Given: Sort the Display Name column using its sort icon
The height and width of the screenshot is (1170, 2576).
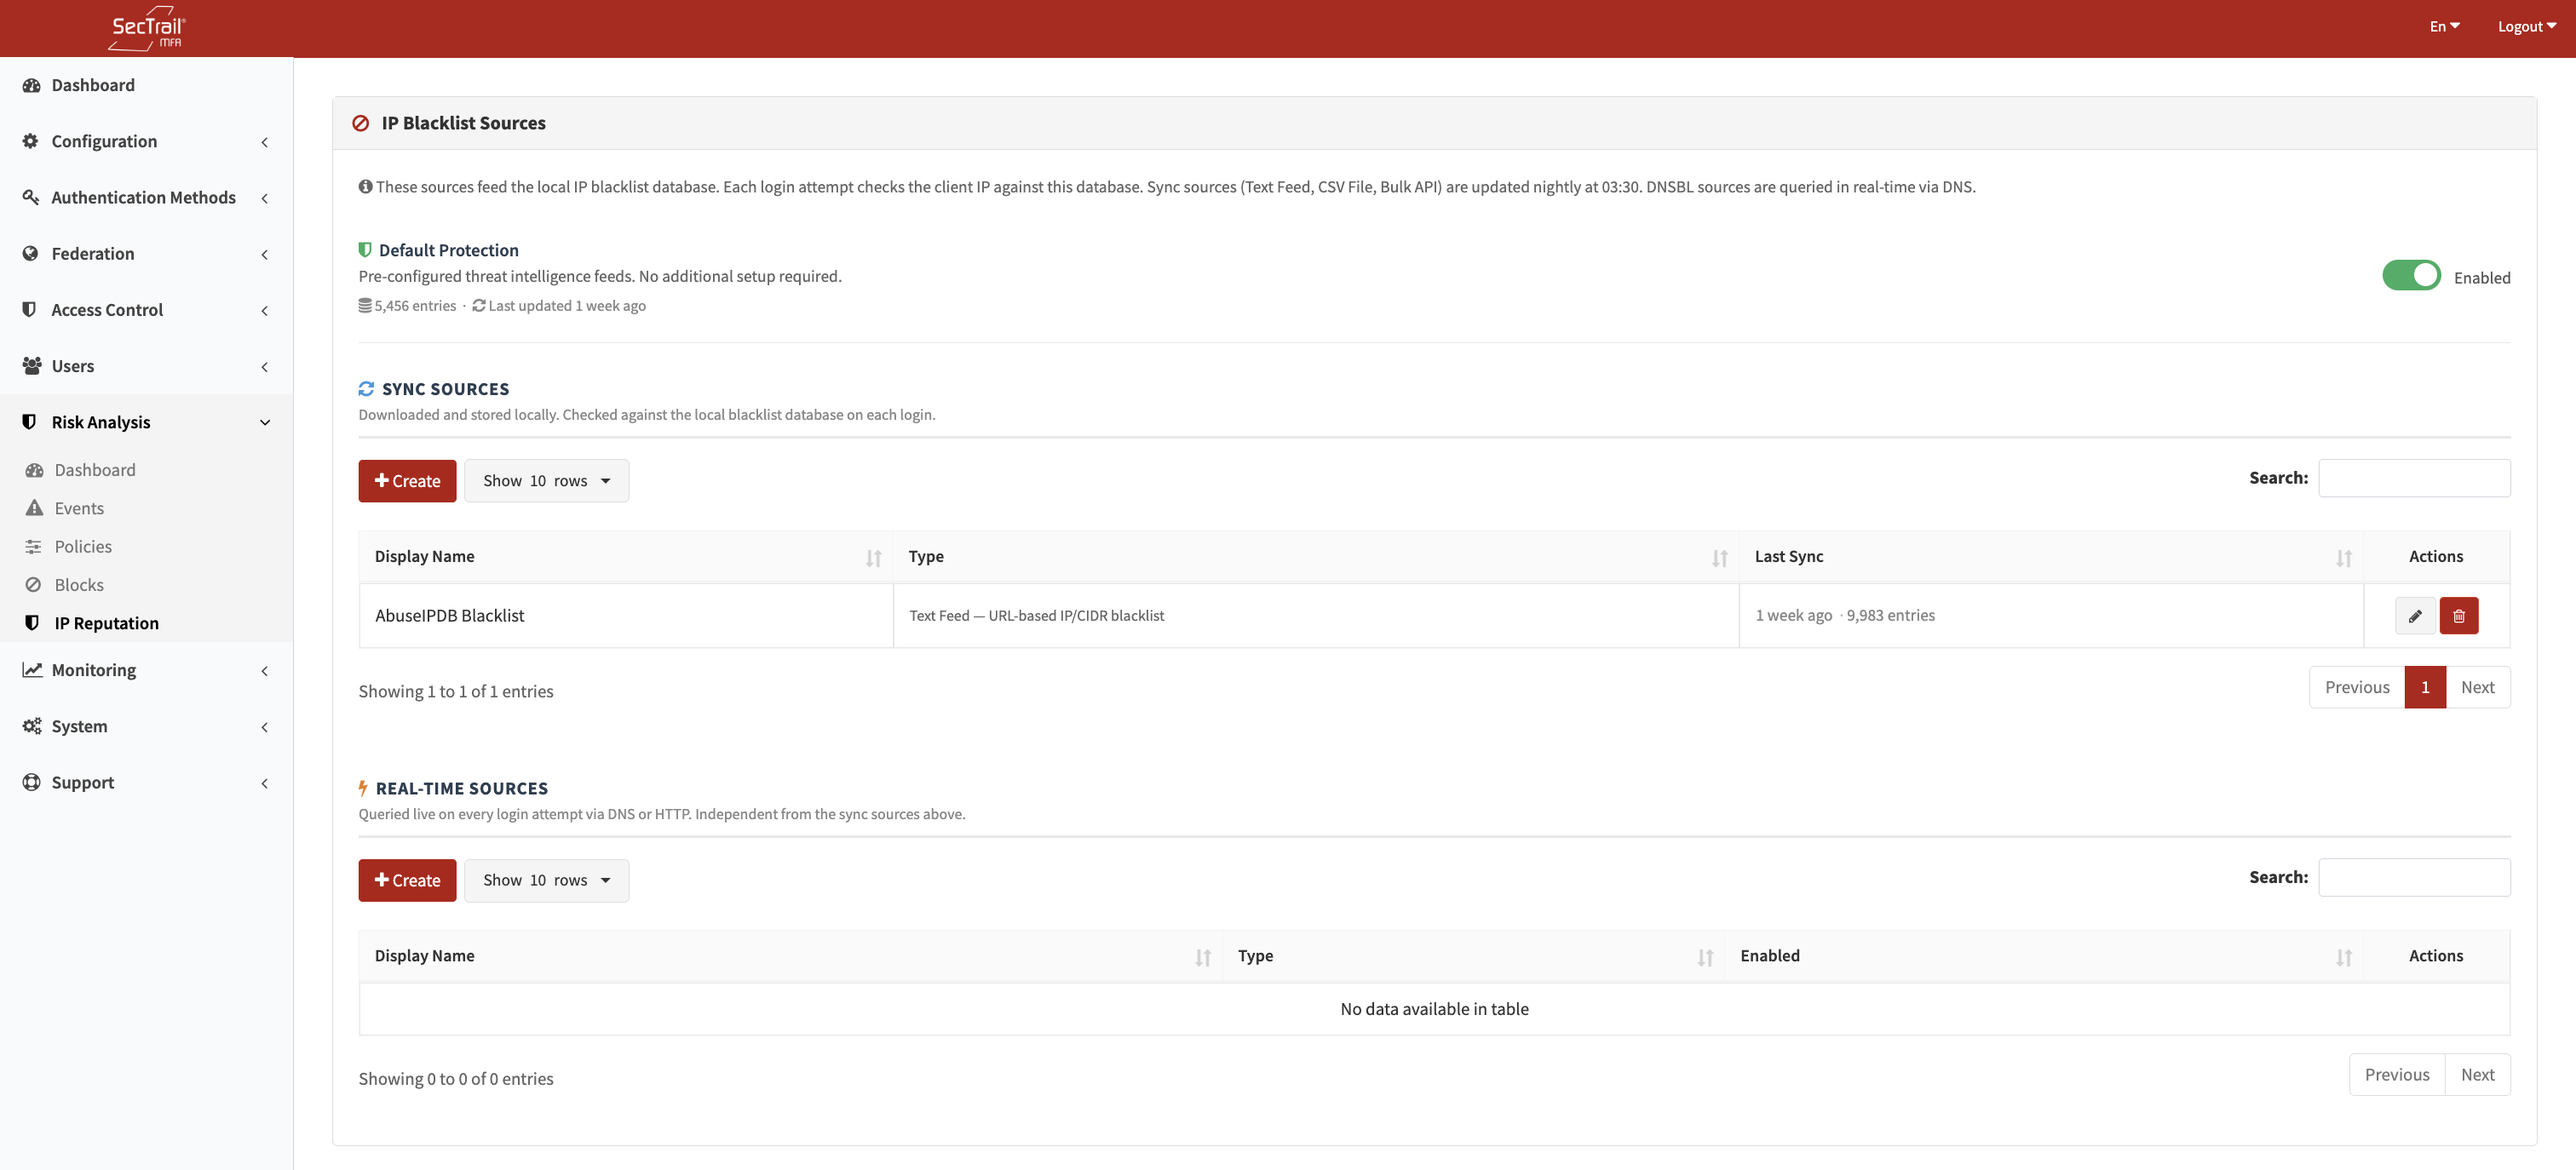Looking at the screenshot, I should 873,558.
